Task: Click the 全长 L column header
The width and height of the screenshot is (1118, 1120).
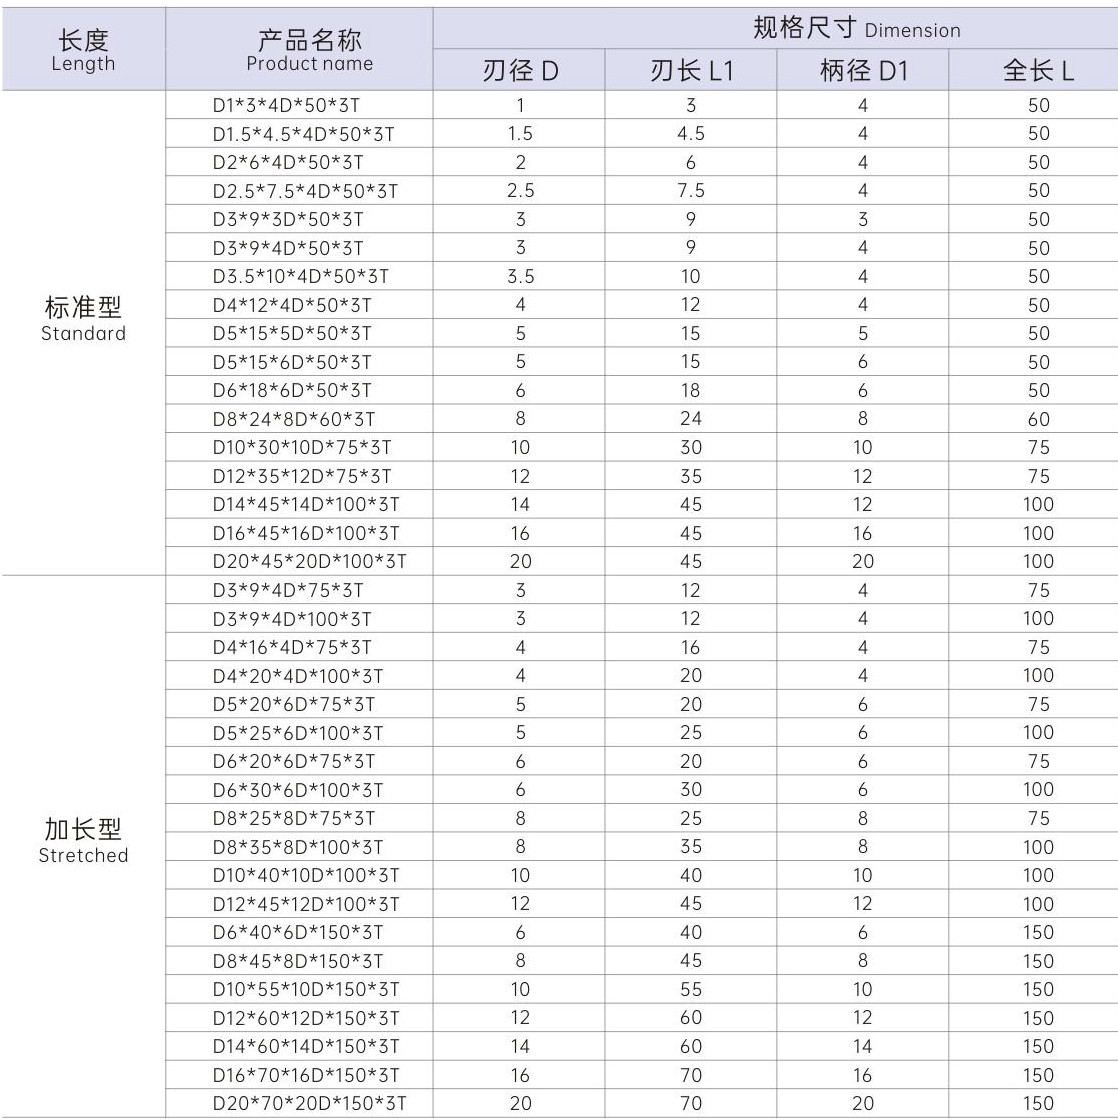Action: click(x=1038, y=72)
